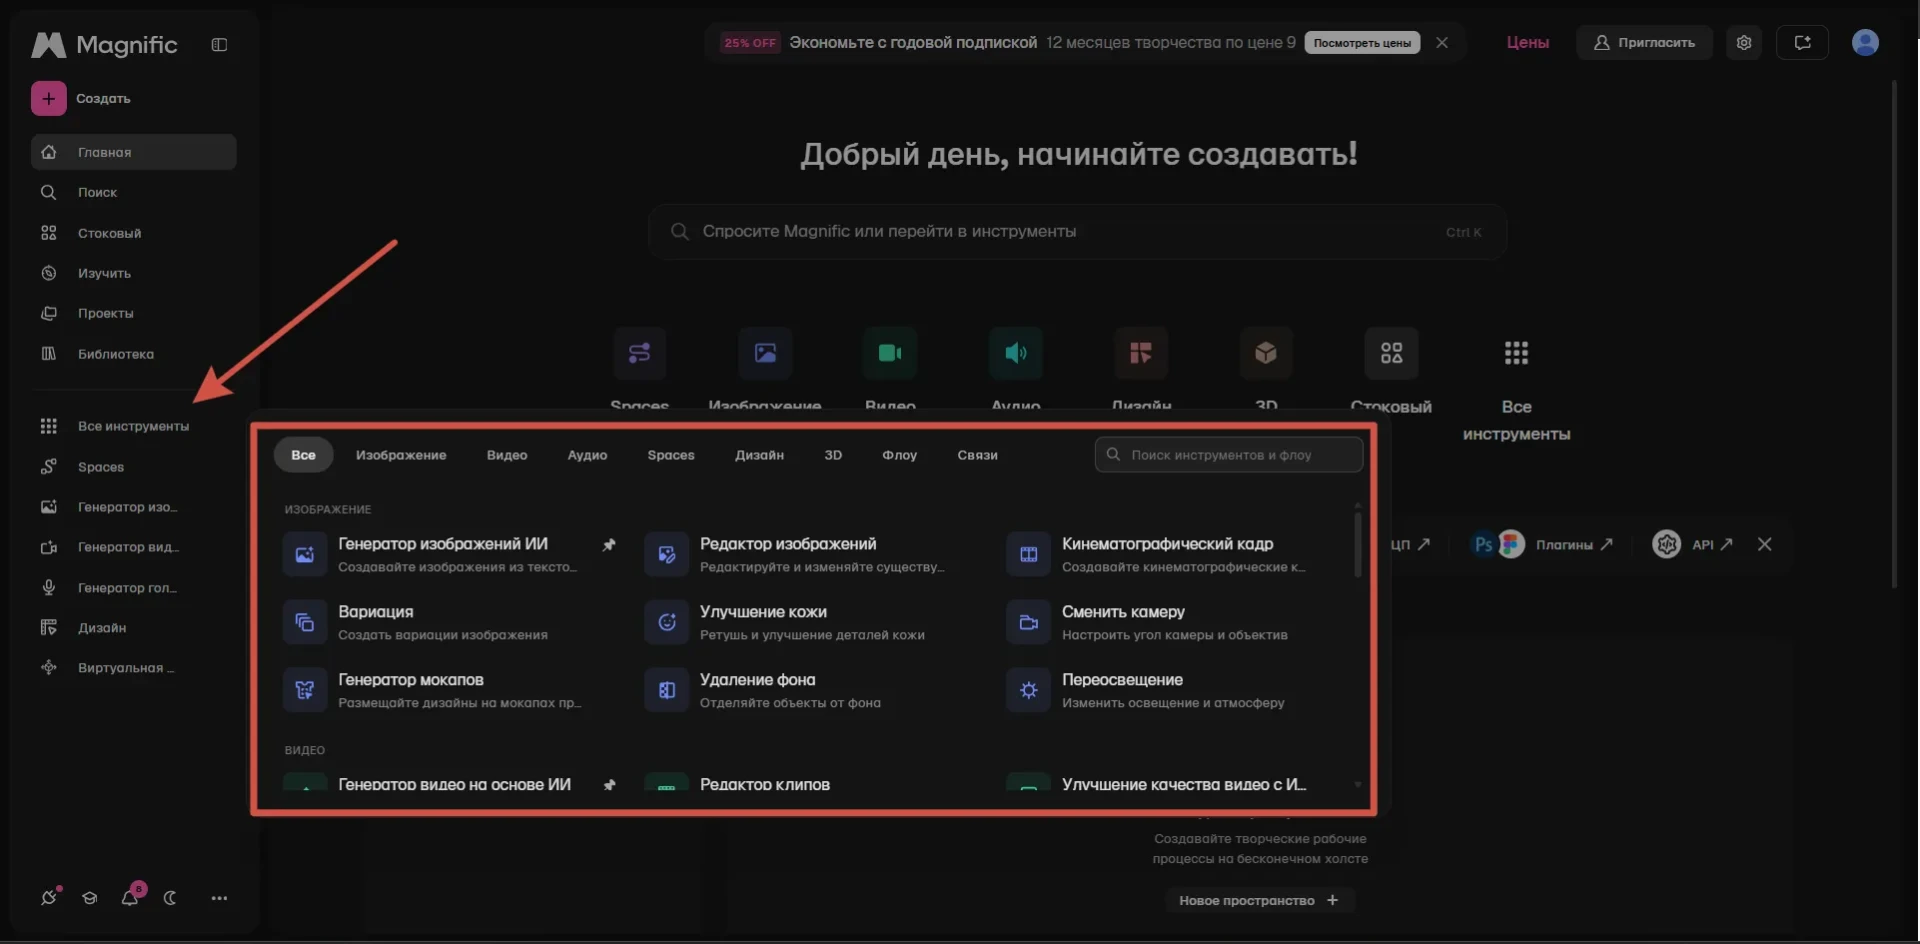Open Стоковый in the sidebar

(x=133, y=233)
